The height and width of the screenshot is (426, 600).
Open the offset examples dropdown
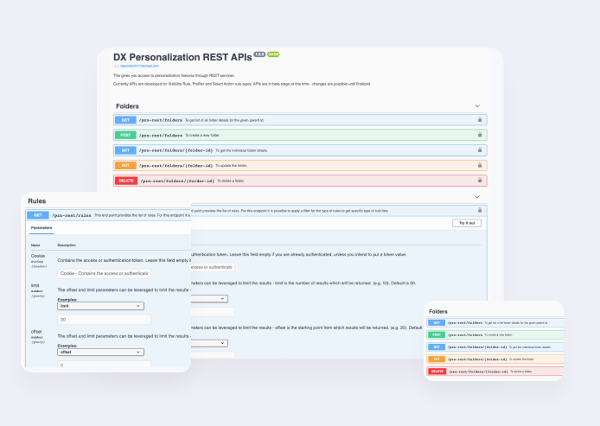click(101, 352)
